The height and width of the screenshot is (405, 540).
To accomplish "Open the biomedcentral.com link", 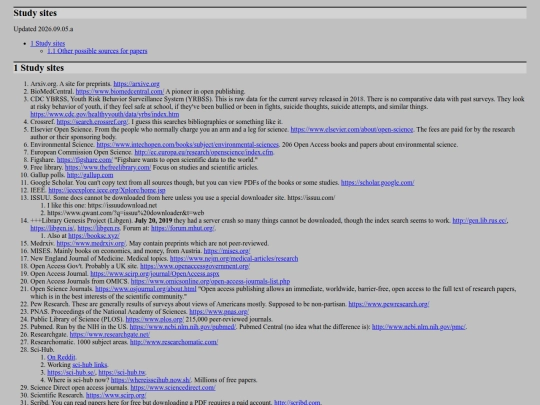I will point(120,91).
